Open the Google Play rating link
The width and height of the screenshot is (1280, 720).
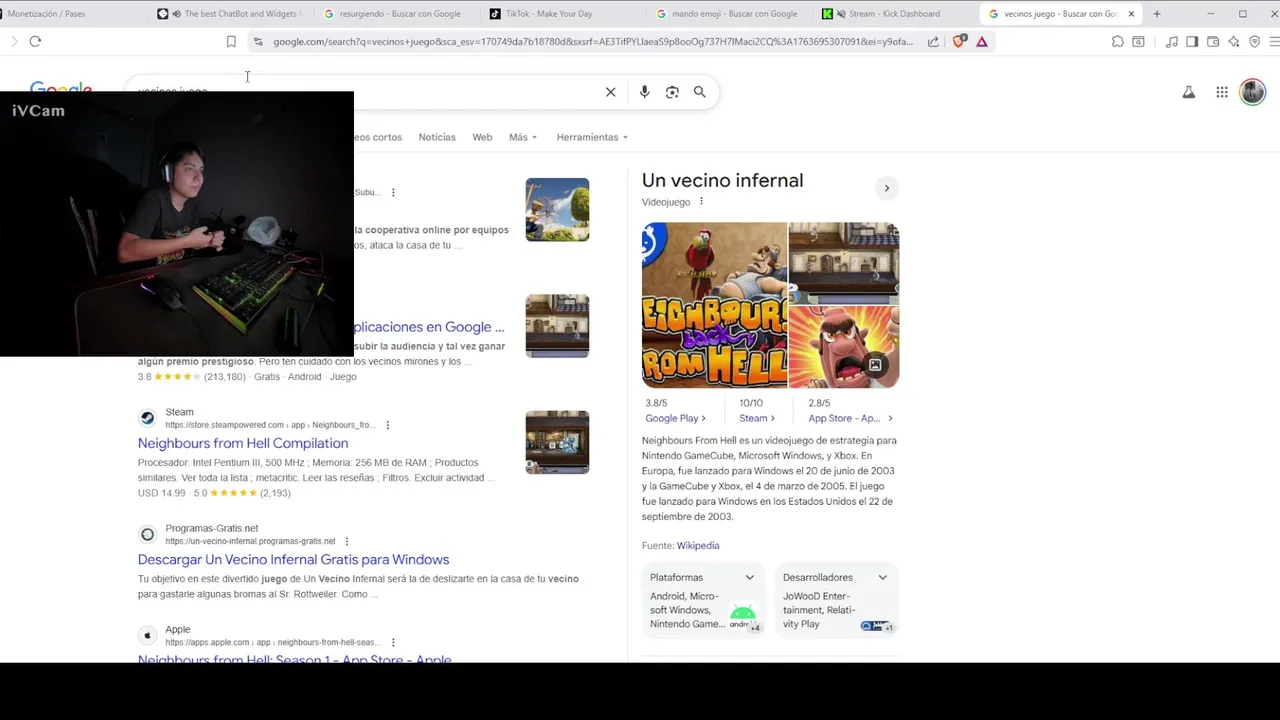675,418
